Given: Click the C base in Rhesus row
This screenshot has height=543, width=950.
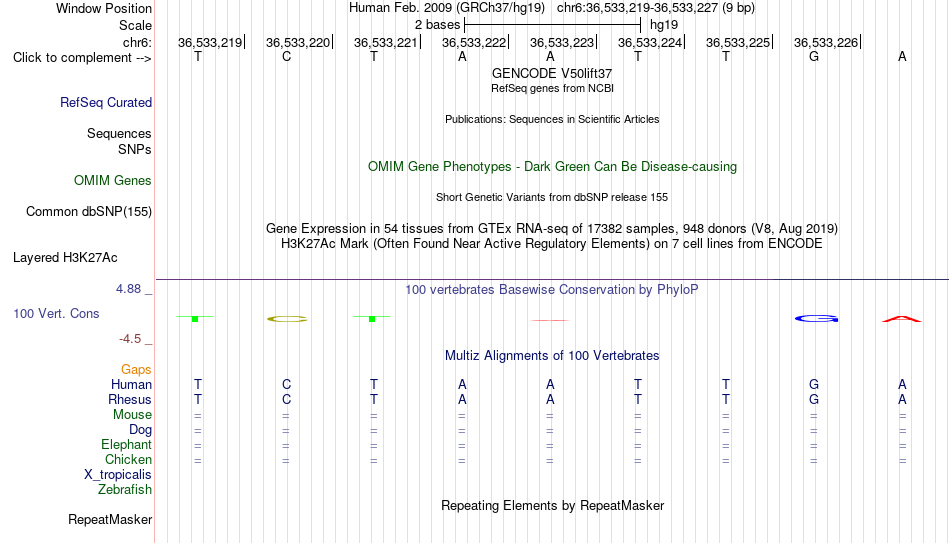Looking at the screenshot, I should (x=287, y=399).
